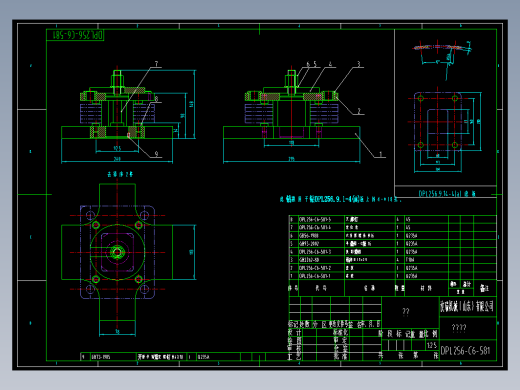Select the cyan note text mentioning DPL256.9.1-4
This screenshot has width=520, height=390.
tap(340, 199)
